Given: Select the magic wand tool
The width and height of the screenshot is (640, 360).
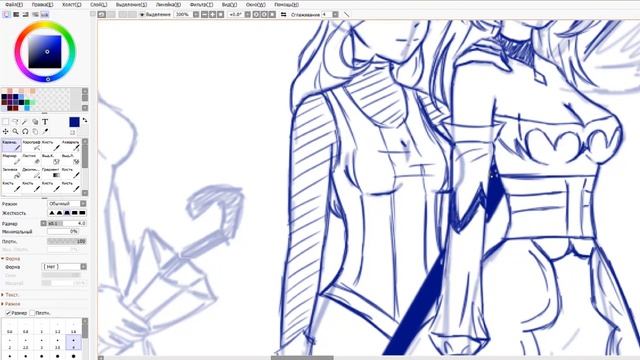Looking at the screenshot, I should [x=25, y=122].
